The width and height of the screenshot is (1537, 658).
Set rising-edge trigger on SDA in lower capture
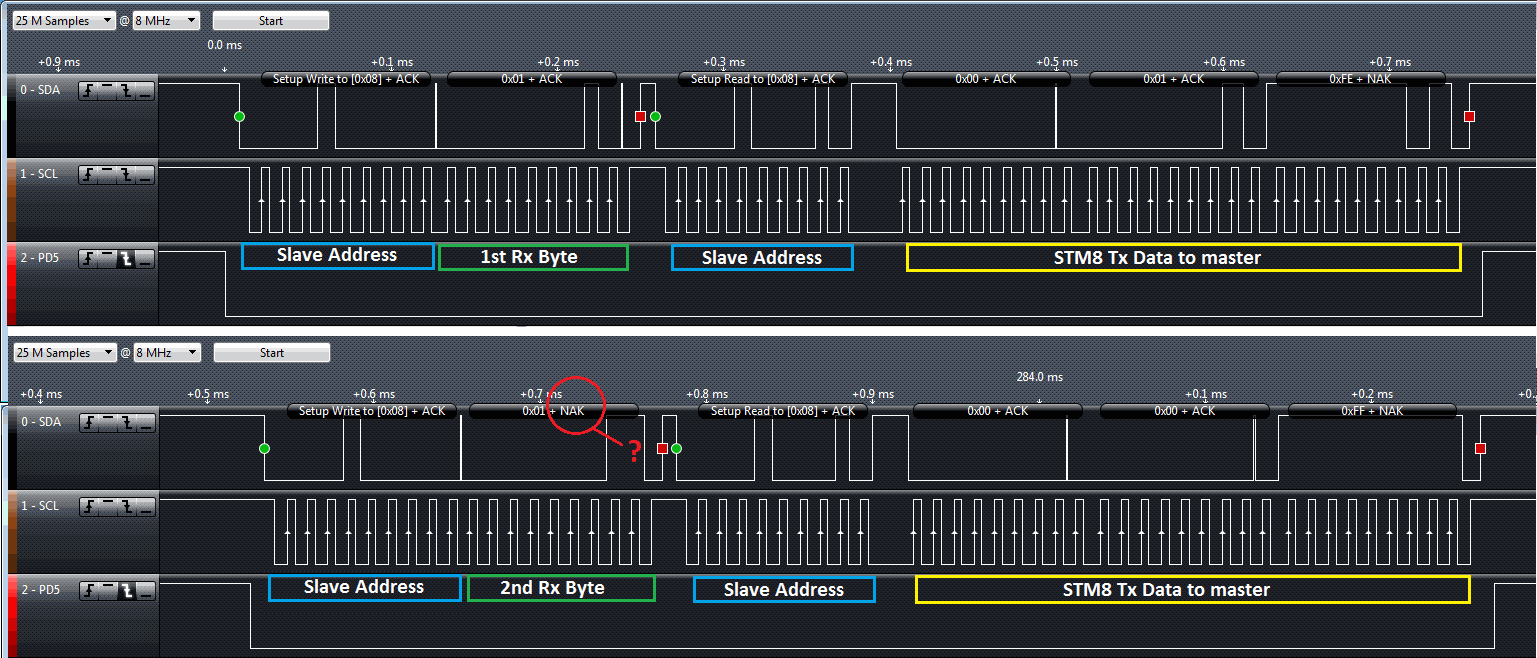click(89, 422)
